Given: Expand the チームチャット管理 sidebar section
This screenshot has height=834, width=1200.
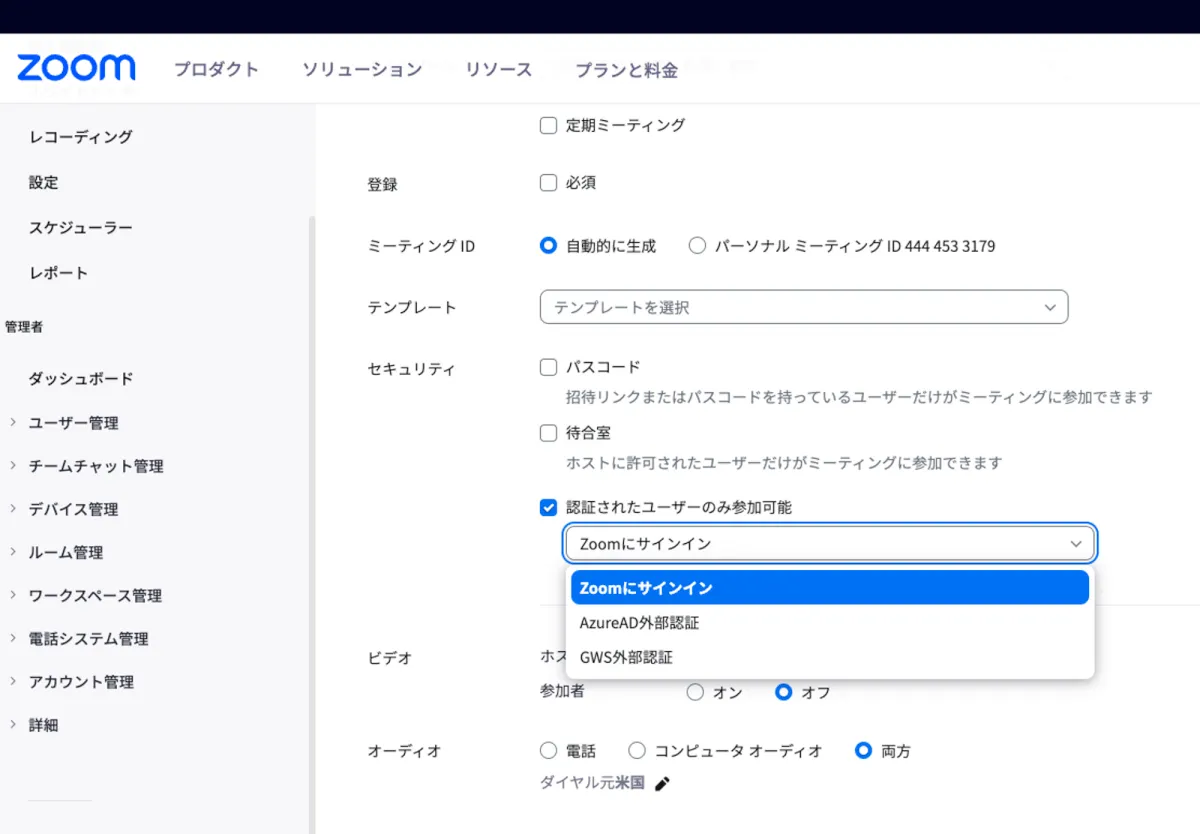Looking at the screenshot, I should point(95,466).
